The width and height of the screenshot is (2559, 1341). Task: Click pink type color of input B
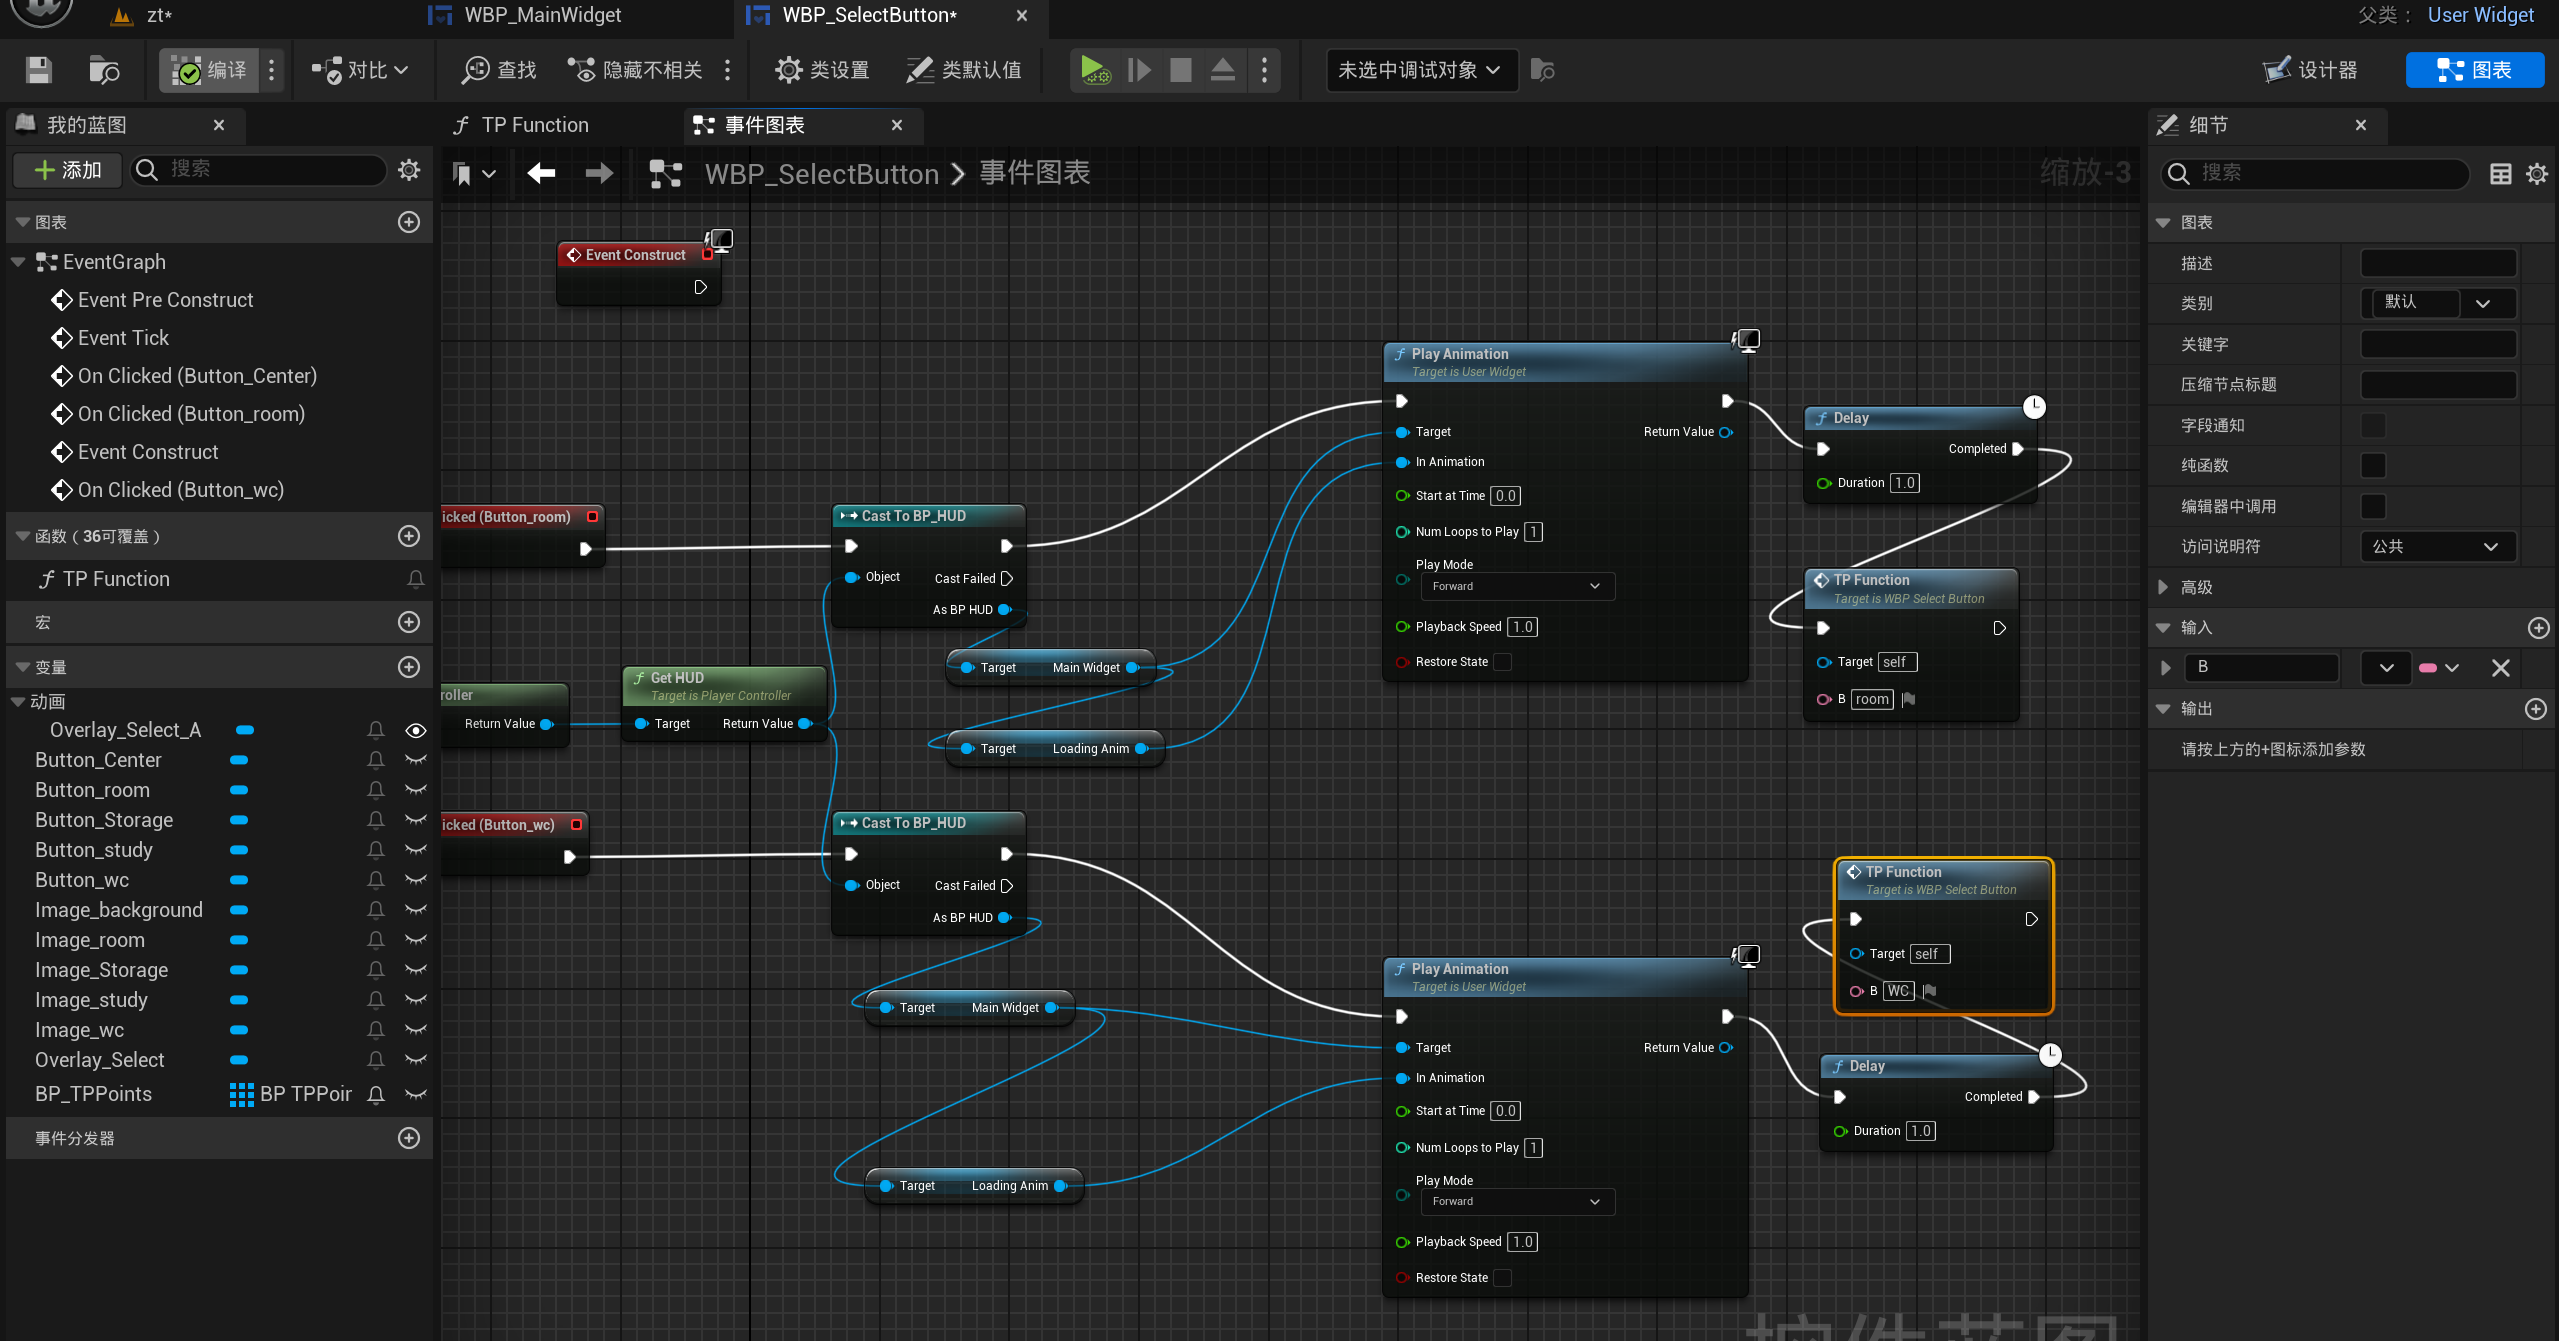tap(2427, 668)
